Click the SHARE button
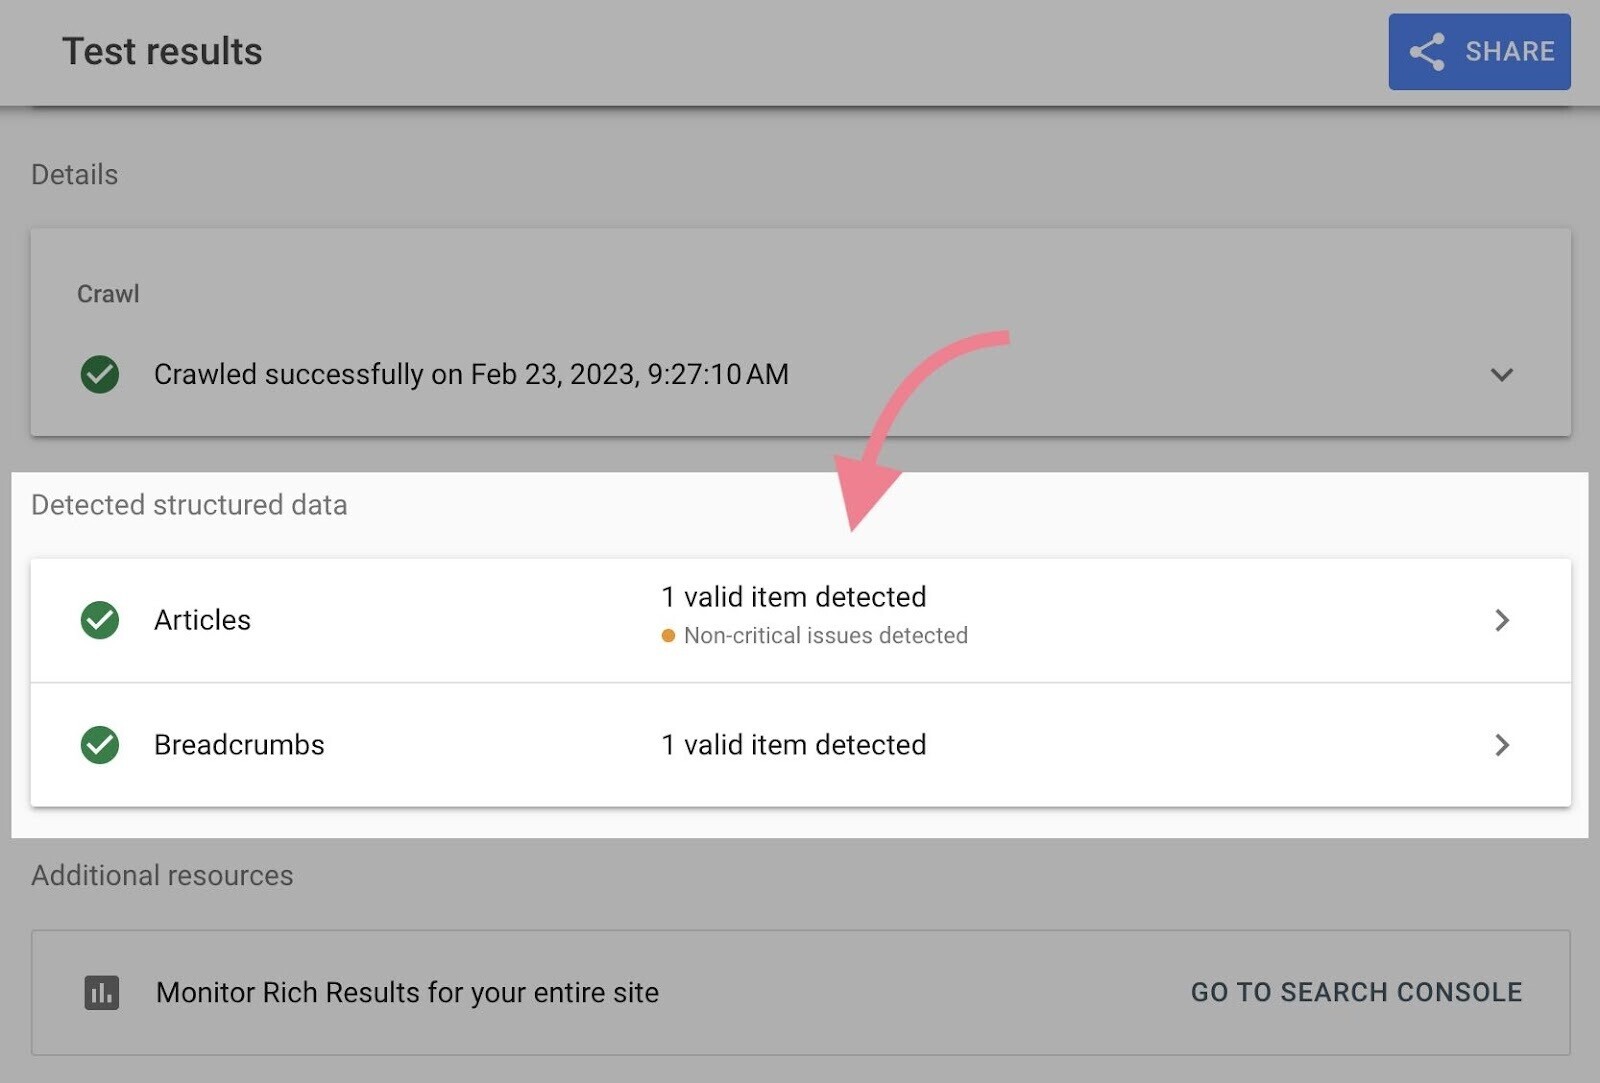Image resolution: width=1600 pixels, height=1083 pixels. coord(1479,52)
